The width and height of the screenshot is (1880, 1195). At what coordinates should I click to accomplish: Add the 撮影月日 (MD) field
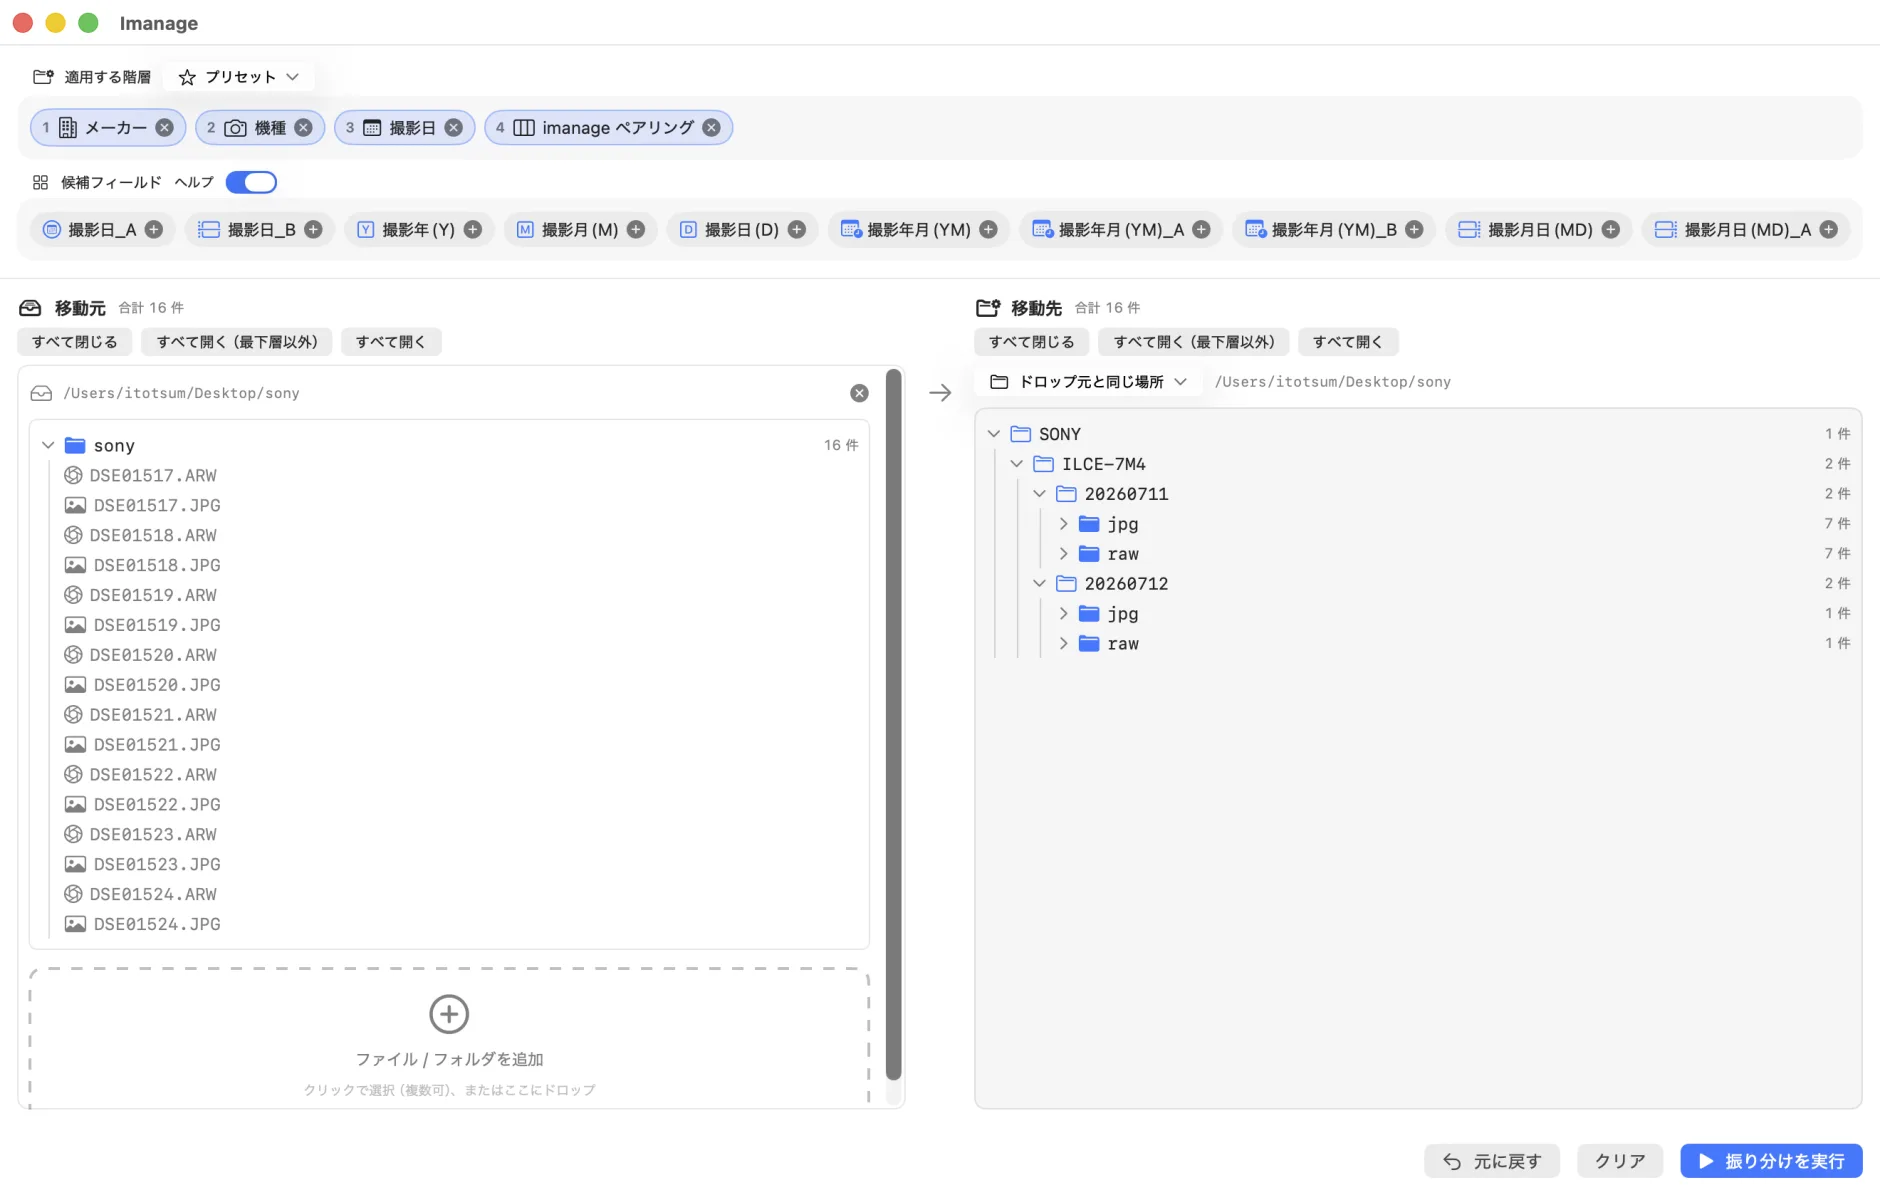pyautogui.click(x=1611, y=230)
